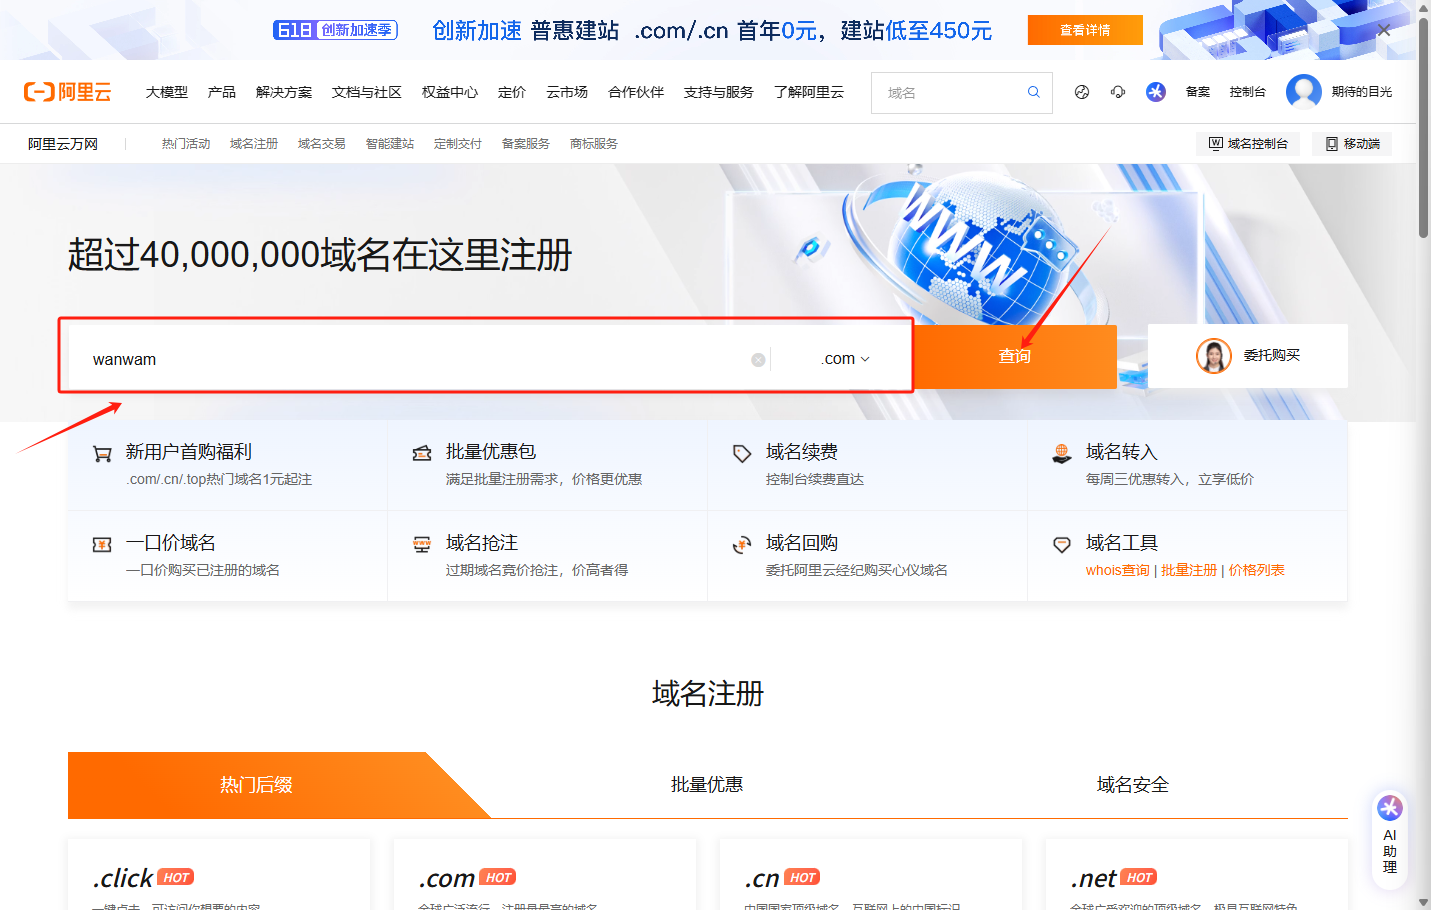The height and width of the screenshot is (910, 1431).
Task: Click the magnifier icon in header search
Action: click(1034, 92)
